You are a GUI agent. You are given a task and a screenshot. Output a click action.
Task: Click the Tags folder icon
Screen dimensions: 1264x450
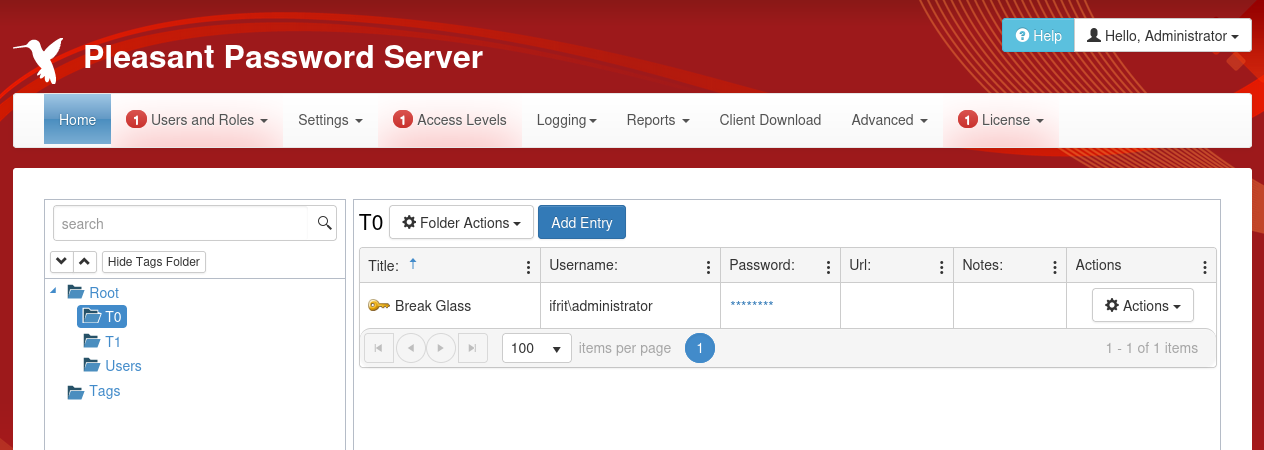point(75,391)
